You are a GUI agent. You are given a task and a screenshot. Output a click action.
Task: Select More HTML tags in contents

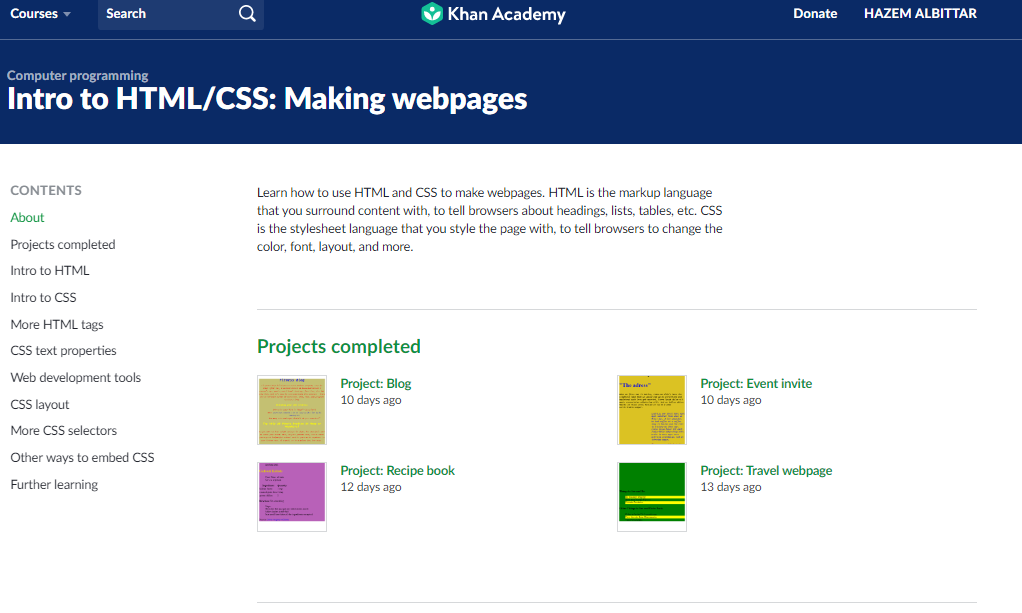coord(57,325)
